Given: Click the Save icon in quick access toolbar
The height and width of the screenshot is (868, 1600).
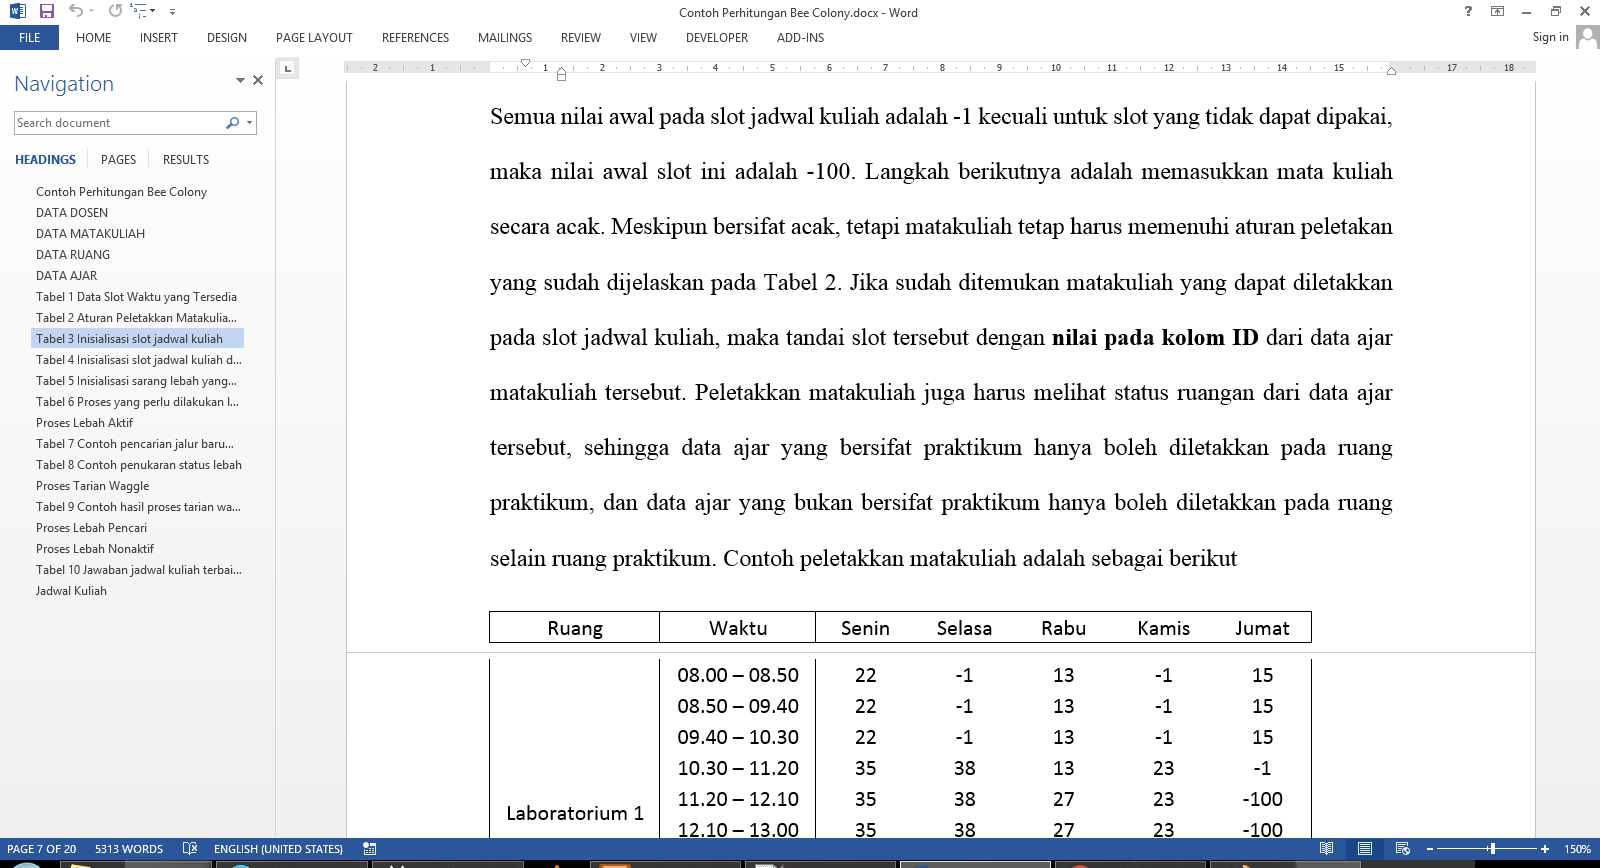Looking at the screenshot, I should point(47,11).
